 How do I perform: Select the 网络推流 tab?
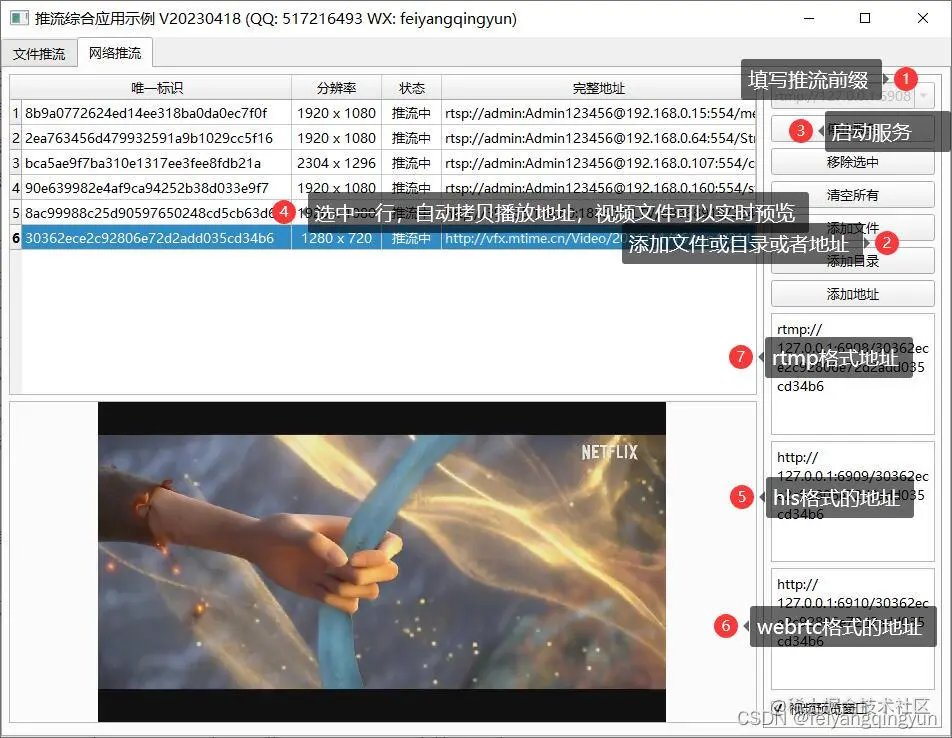[115, 53]
